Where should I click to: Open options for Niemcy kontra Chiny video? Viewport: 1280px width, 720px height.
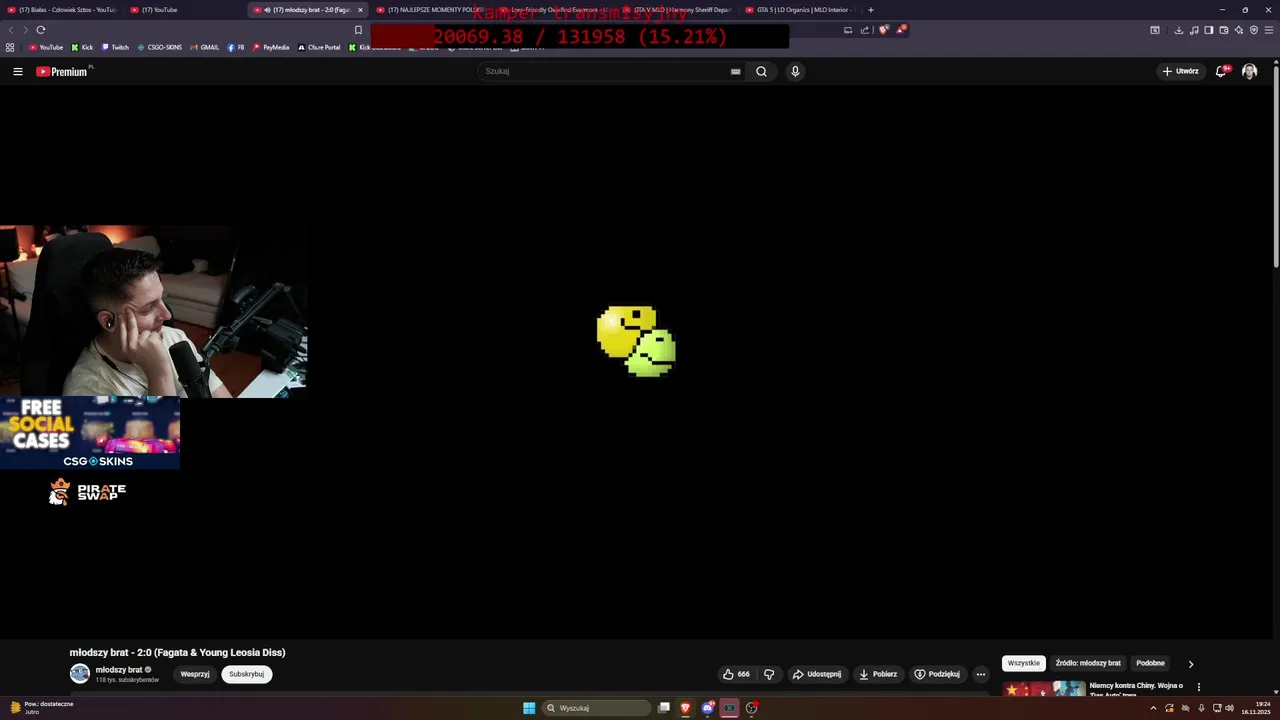pos(1198,687)
